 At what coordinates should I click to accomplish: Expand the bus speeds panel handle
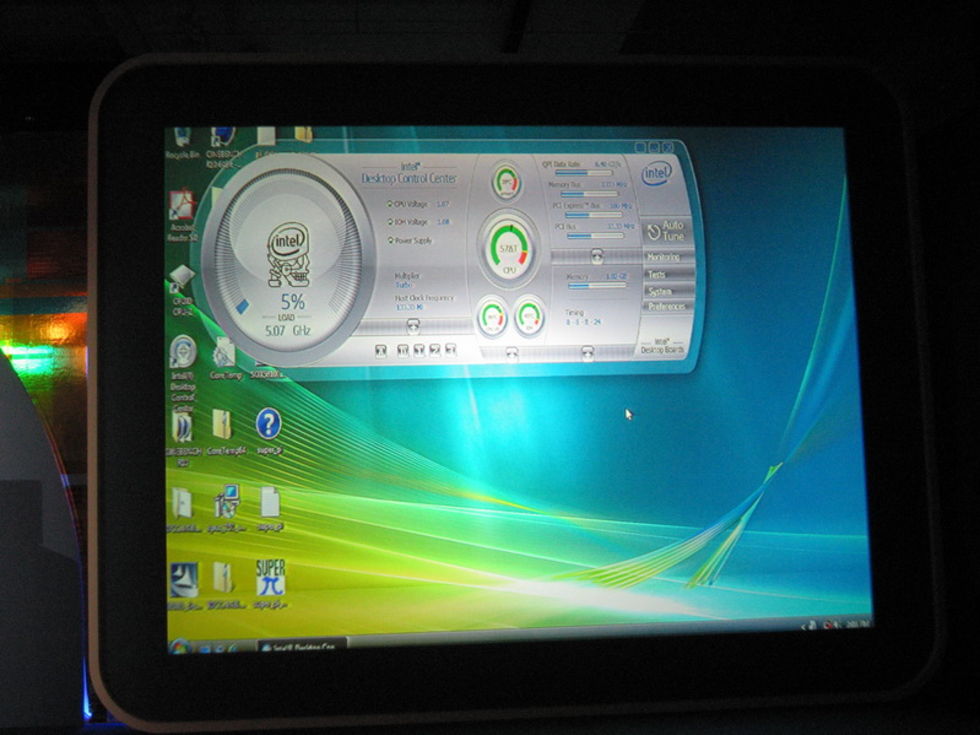(597, 256)
